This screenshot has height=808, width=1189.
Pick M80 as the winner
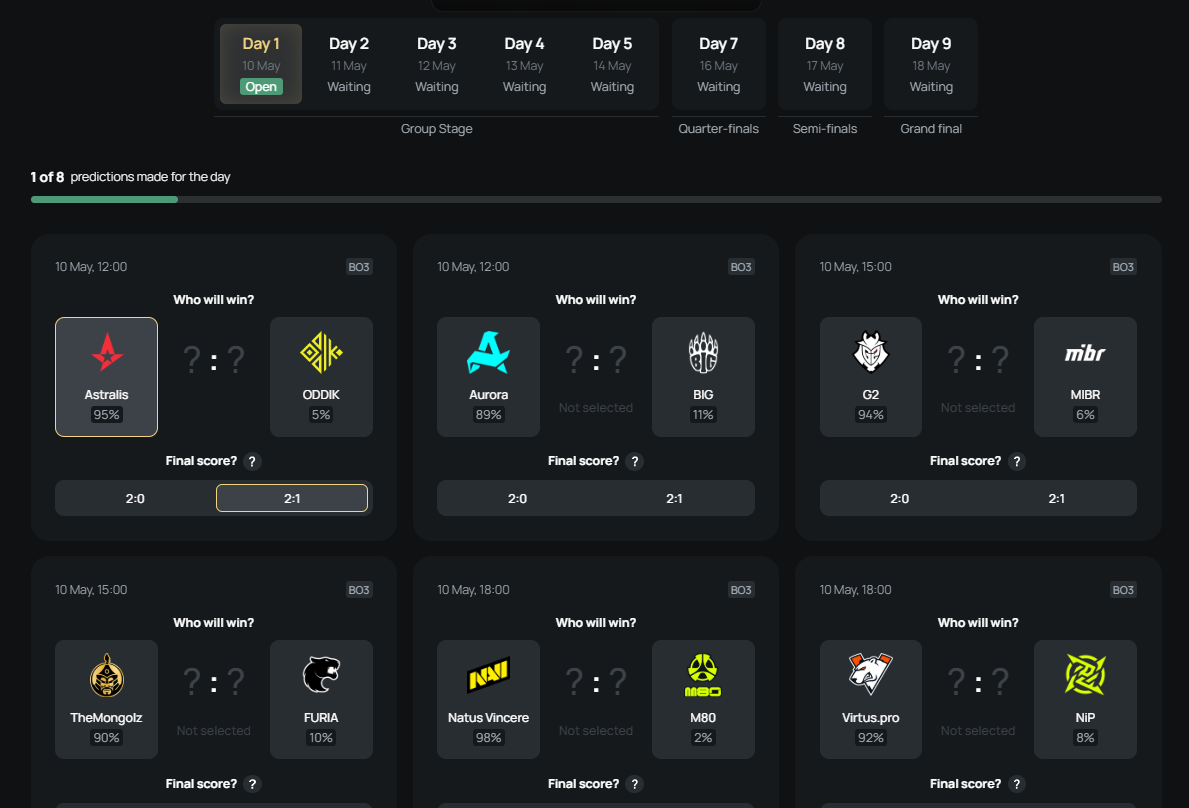coord(703,700)
